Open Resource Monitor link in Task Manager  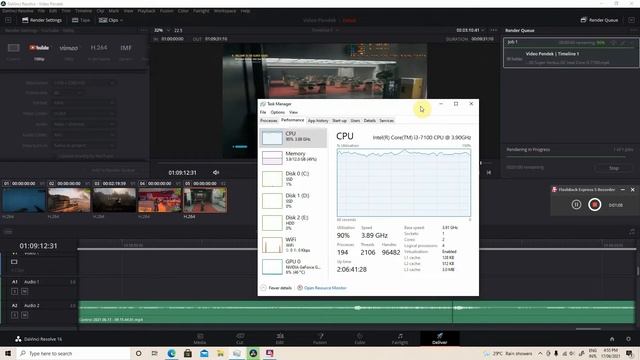(x=322, y=288)
